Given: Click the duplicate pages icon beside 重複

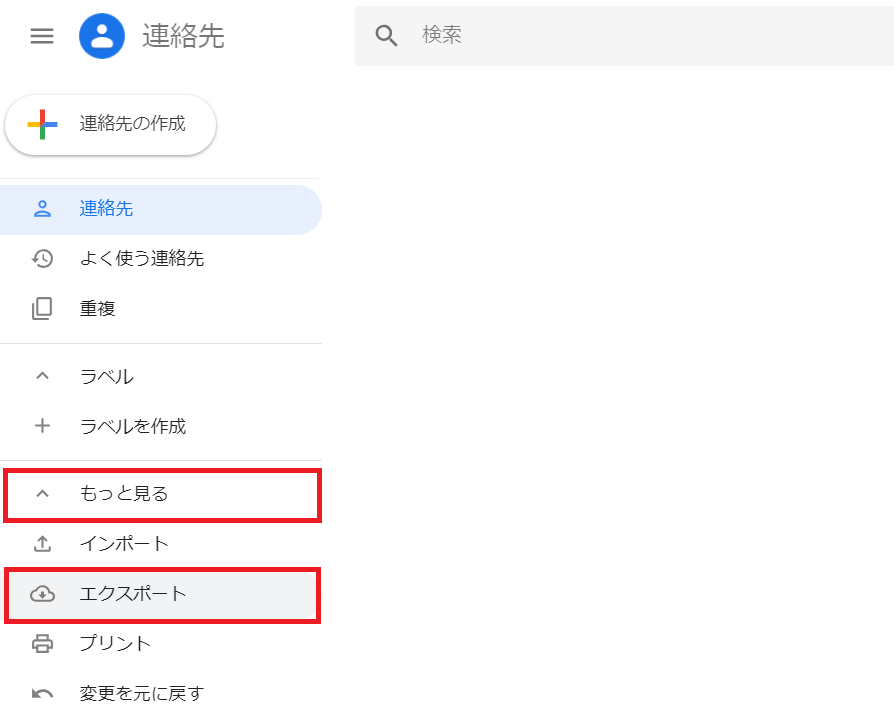Looking at the screenshot, I should click(x=42, y=308).
